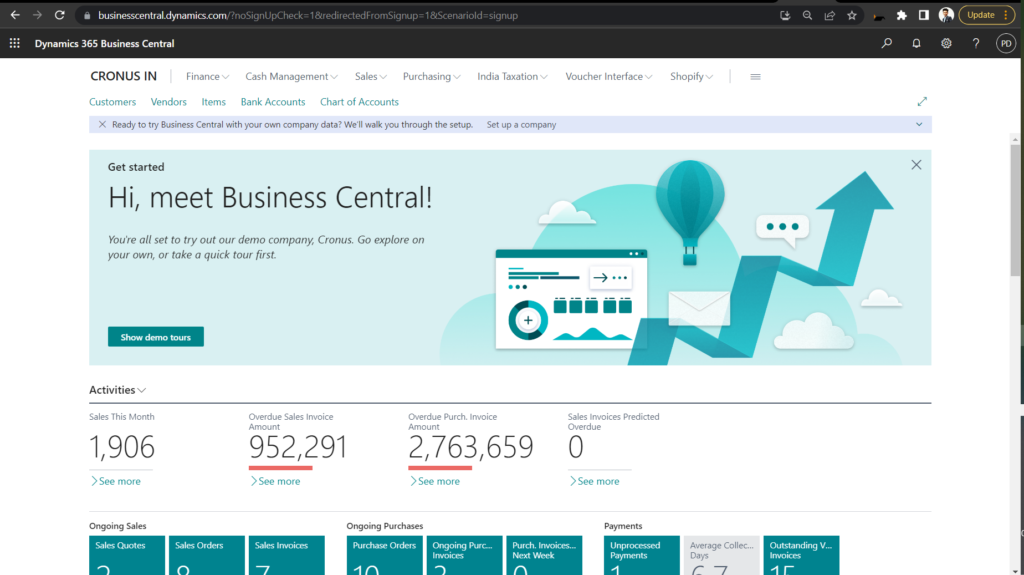Screen dimensions: 1024x575
Task: See more under Sales This Month
Action: click(x=116, y=481)
